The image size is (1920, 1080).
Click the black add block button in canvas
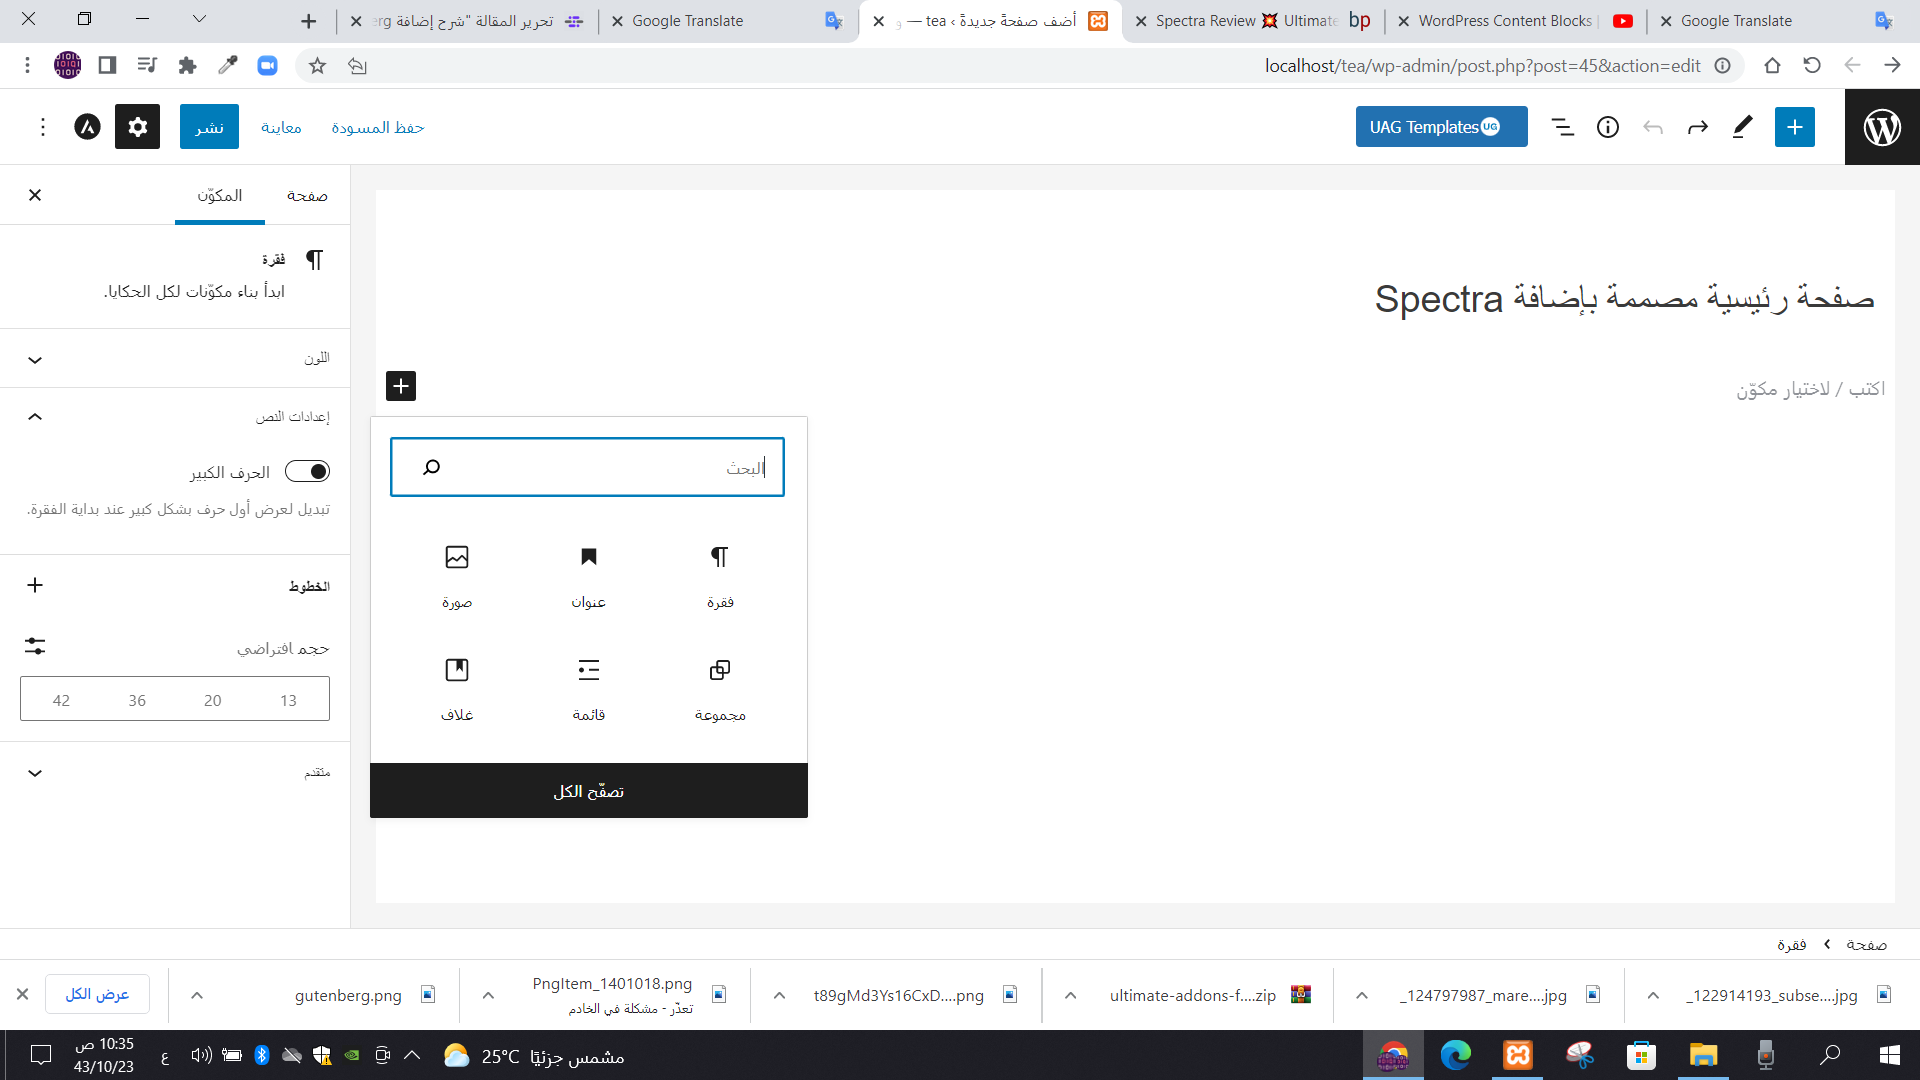401,386
